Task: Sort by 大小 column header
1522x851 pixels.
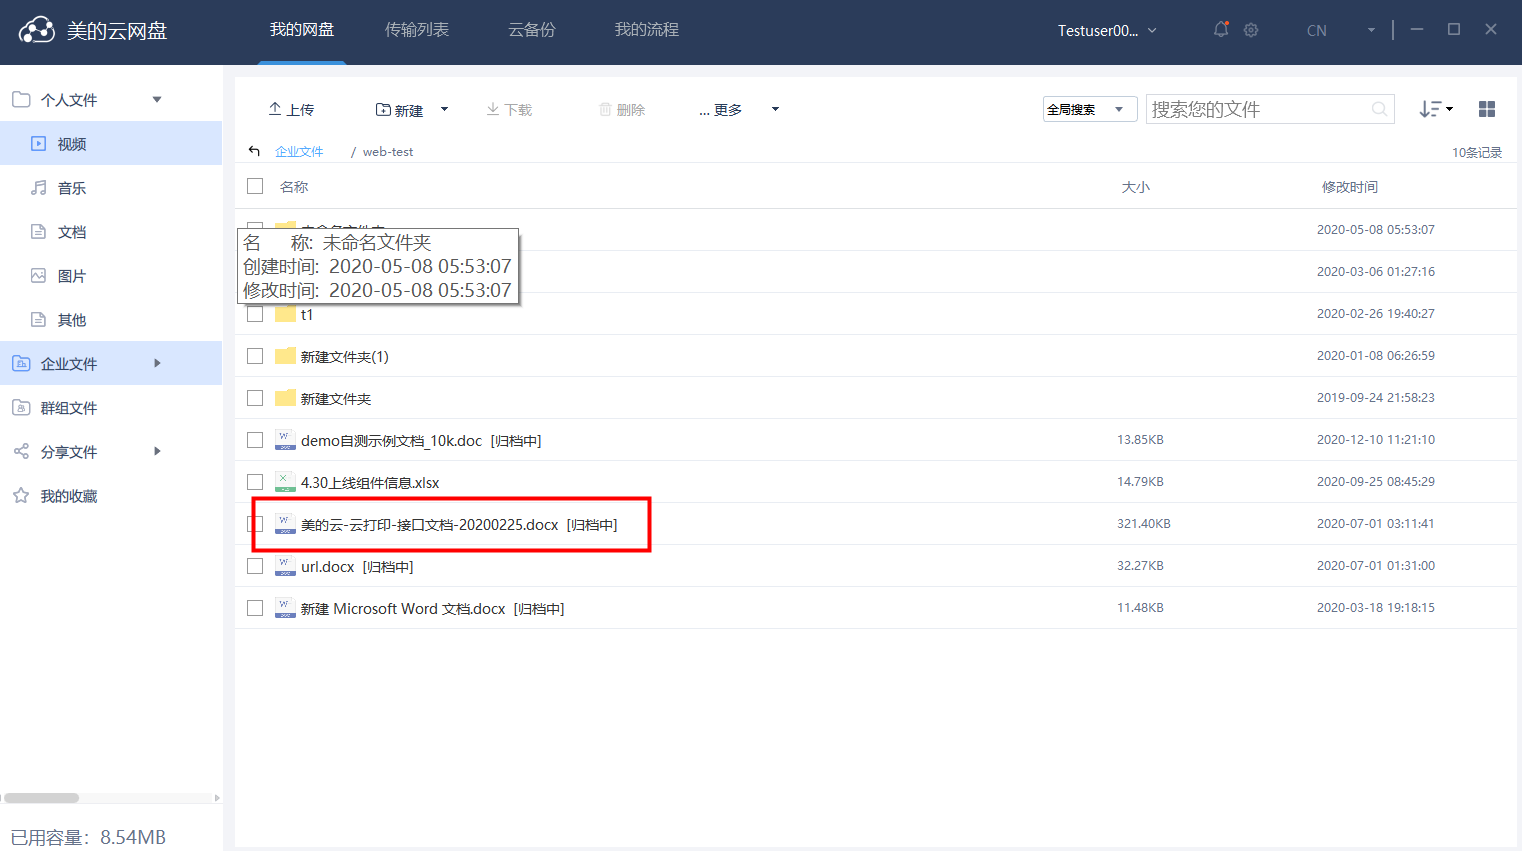Action: (1136, 187)
